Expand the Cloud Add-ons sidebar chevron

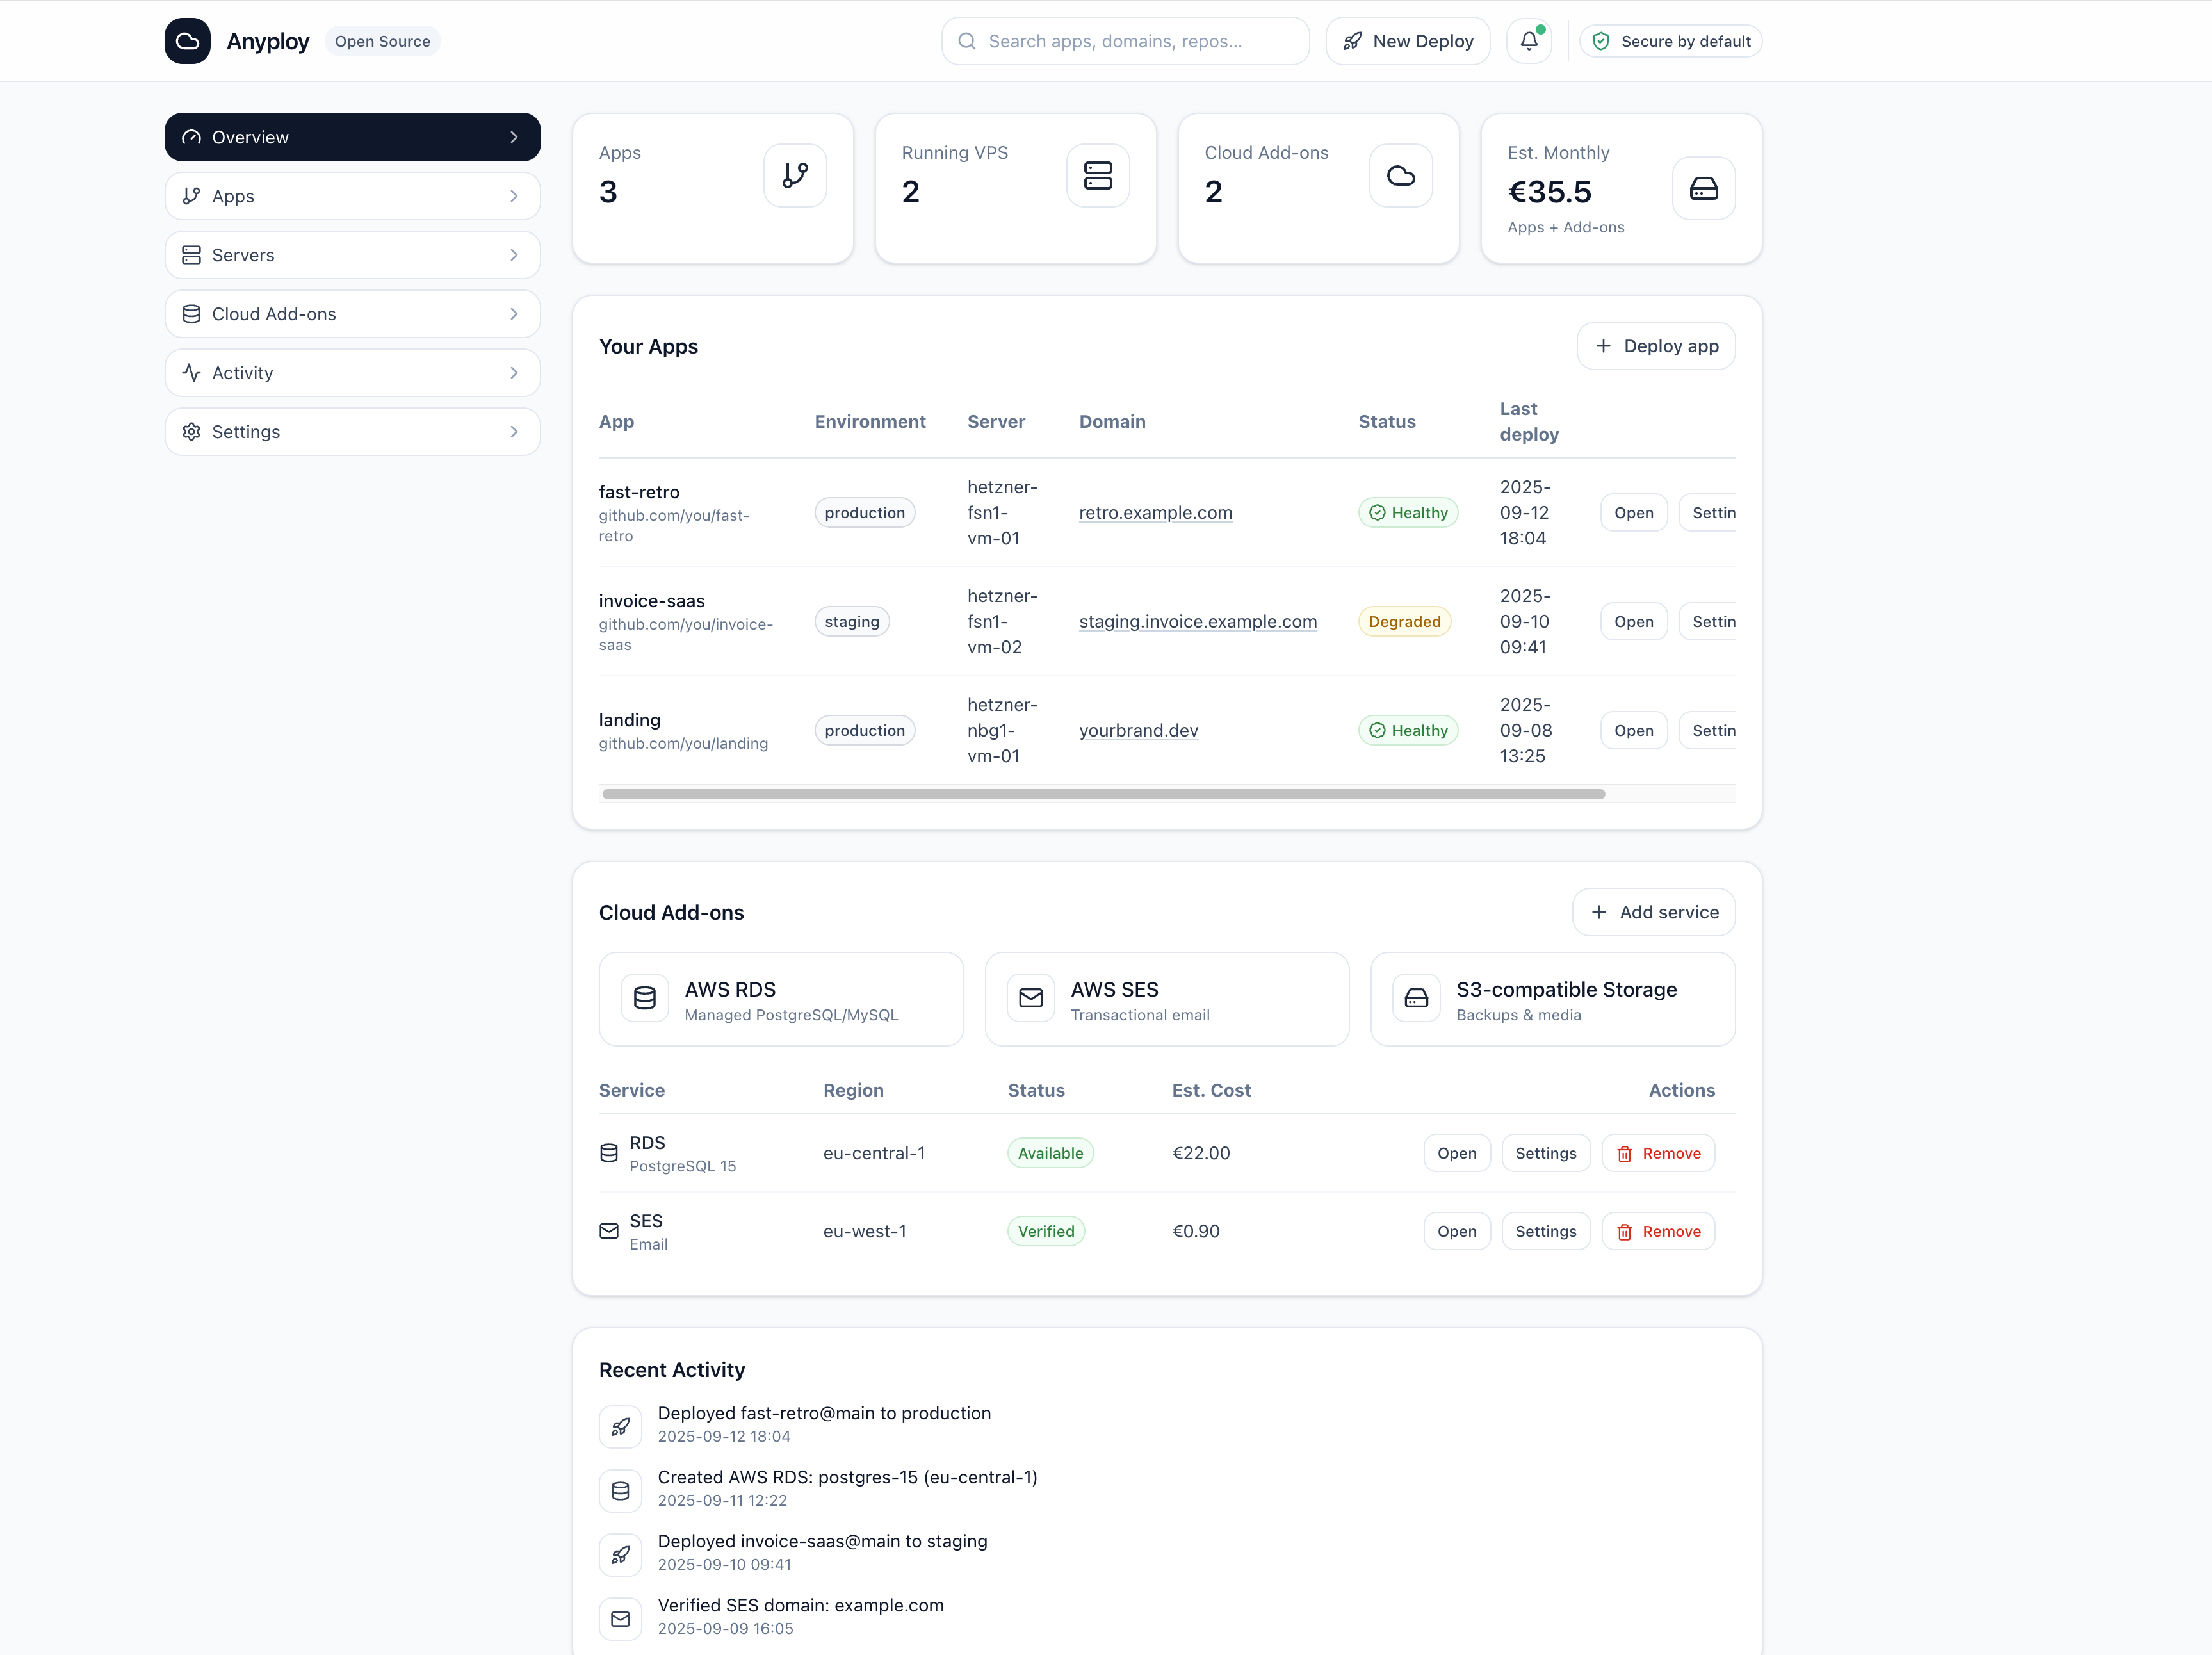(x=514, y=314)
